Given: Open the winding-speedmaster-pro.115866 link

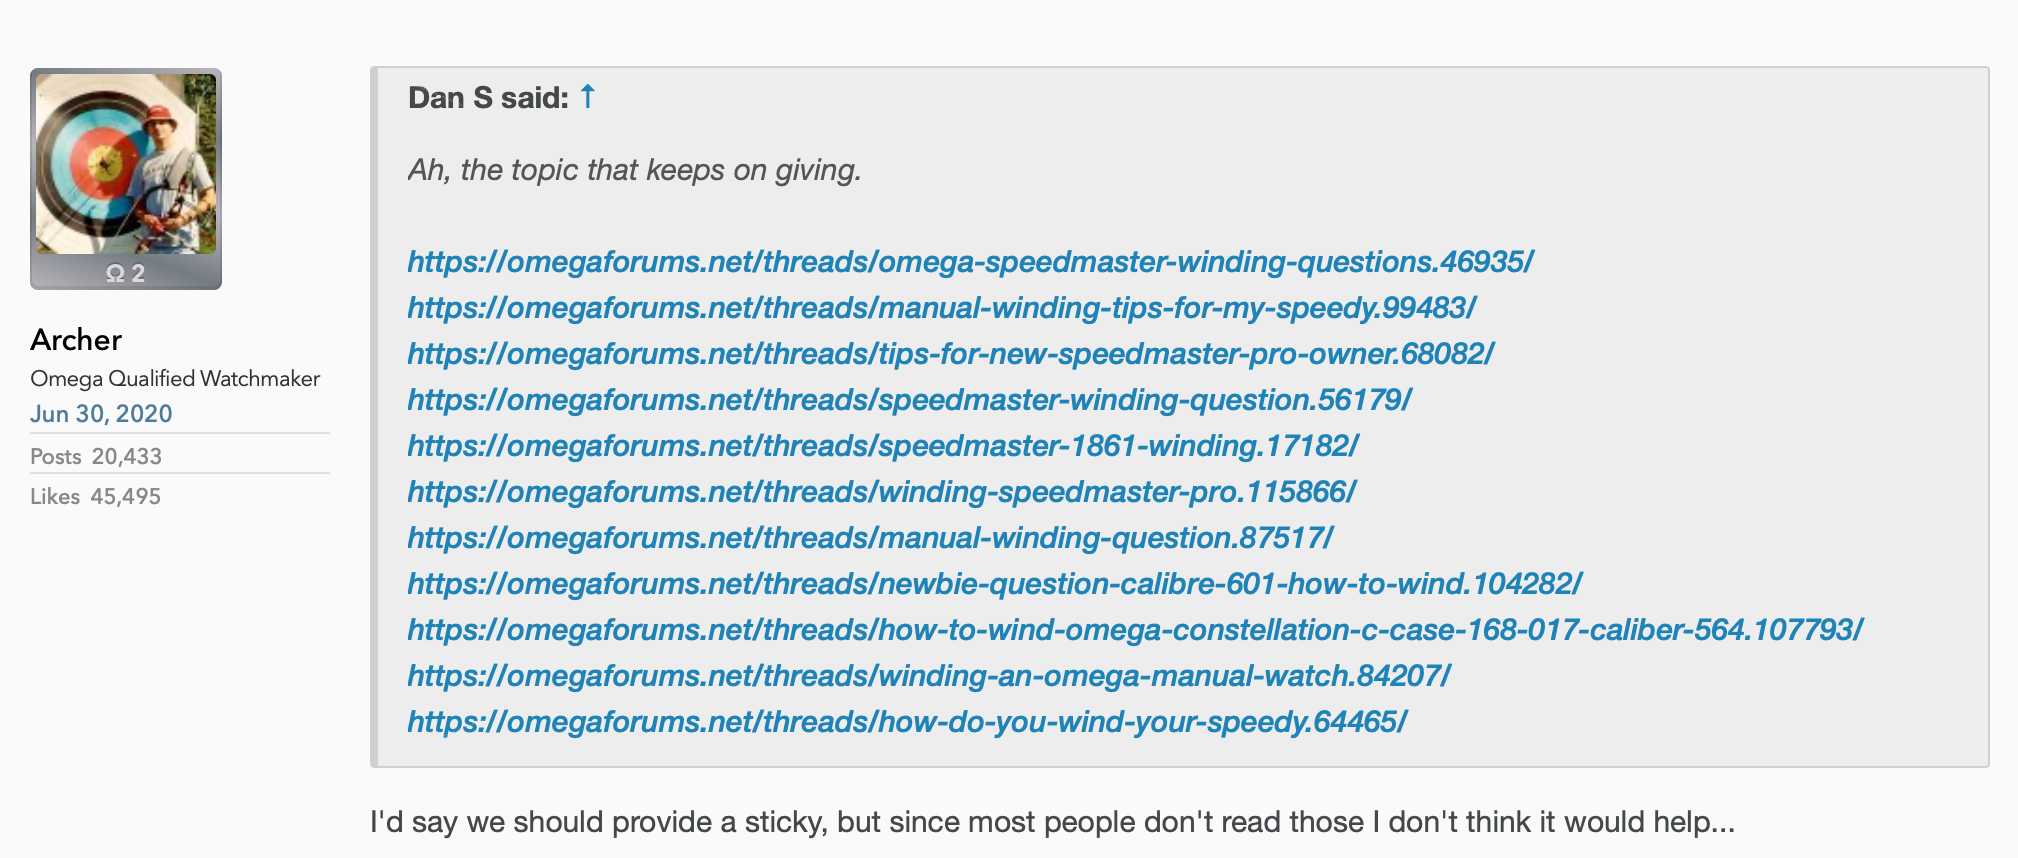Looking at the screenshot, I should [x=881, y=492].
